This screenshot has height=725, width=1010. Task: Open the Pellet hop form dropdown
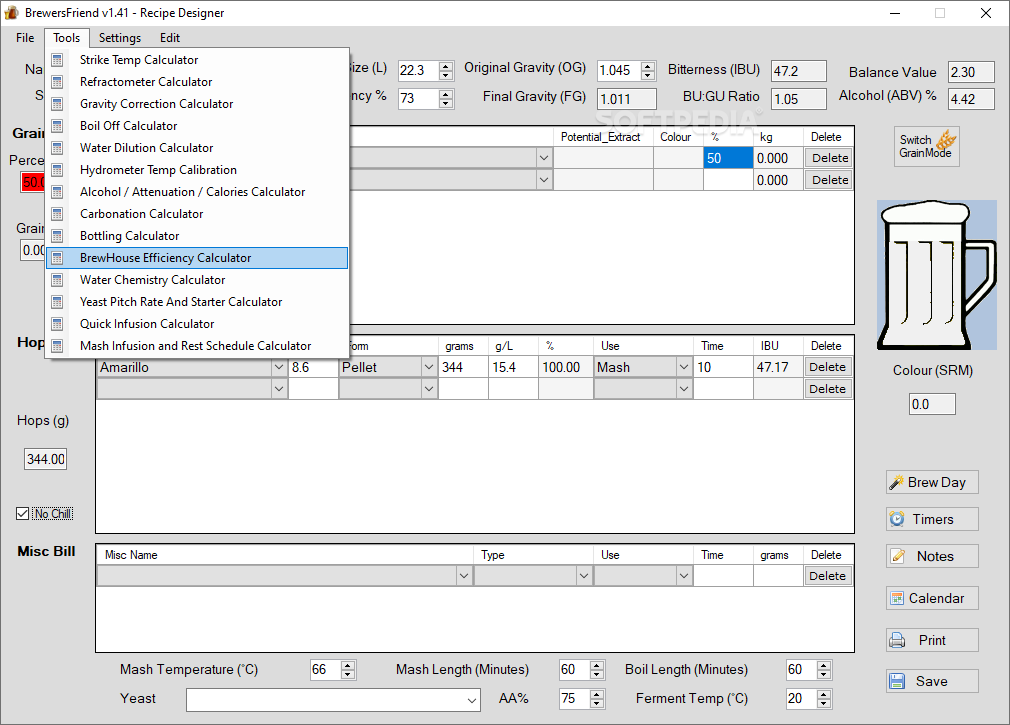click(429, 367)
